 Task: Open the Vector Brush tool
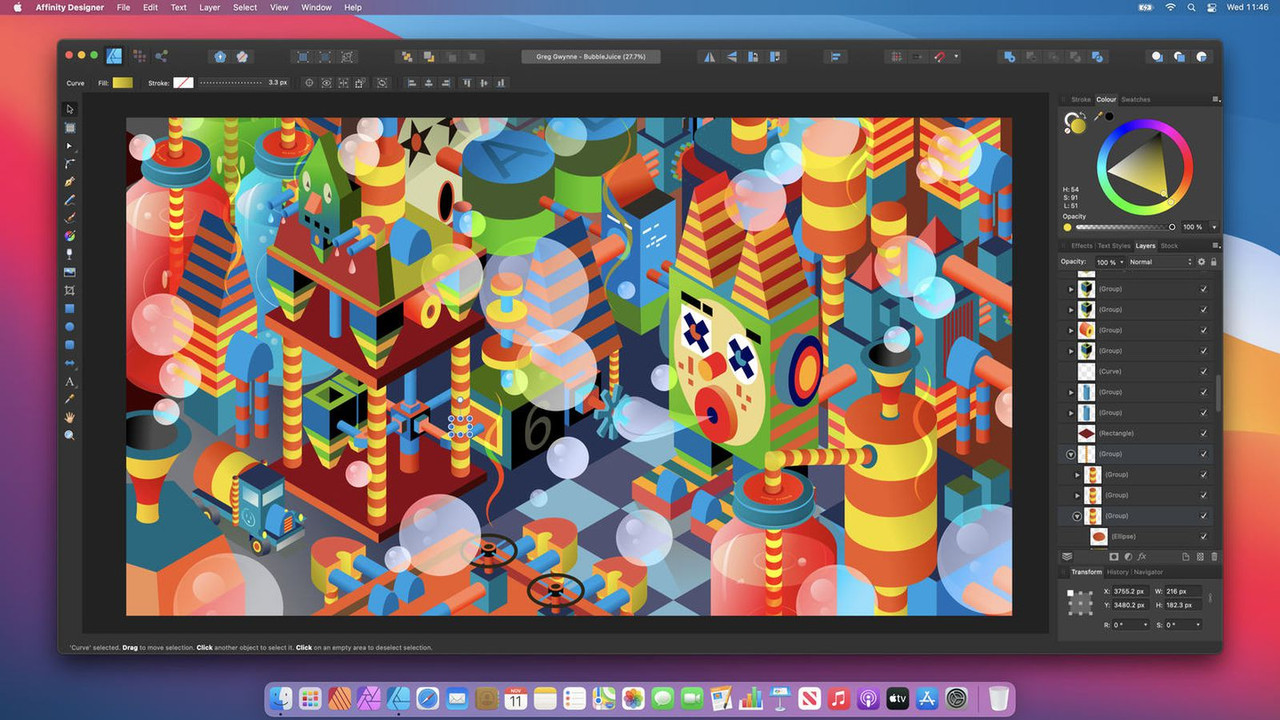70,217
